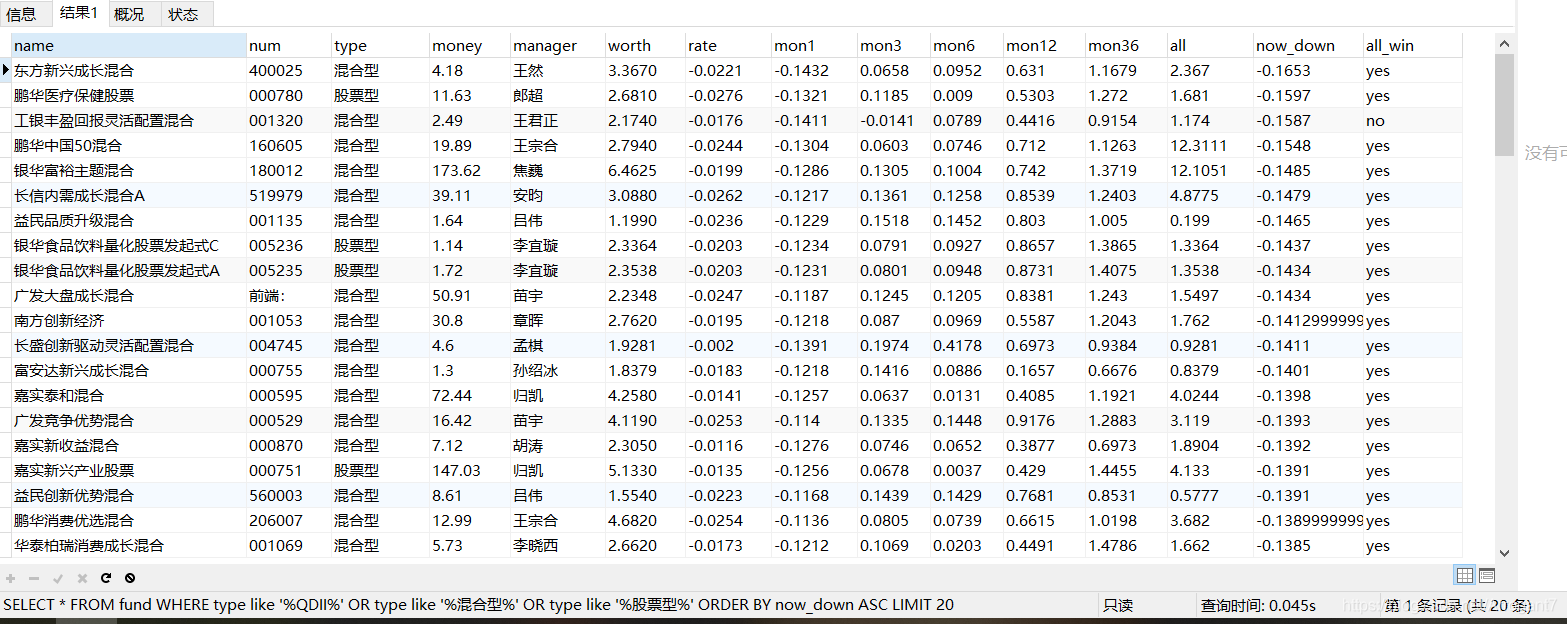1567x624 pixels.
Task: Click the stop icon below the grid
Action: click(x=130, y=578)
